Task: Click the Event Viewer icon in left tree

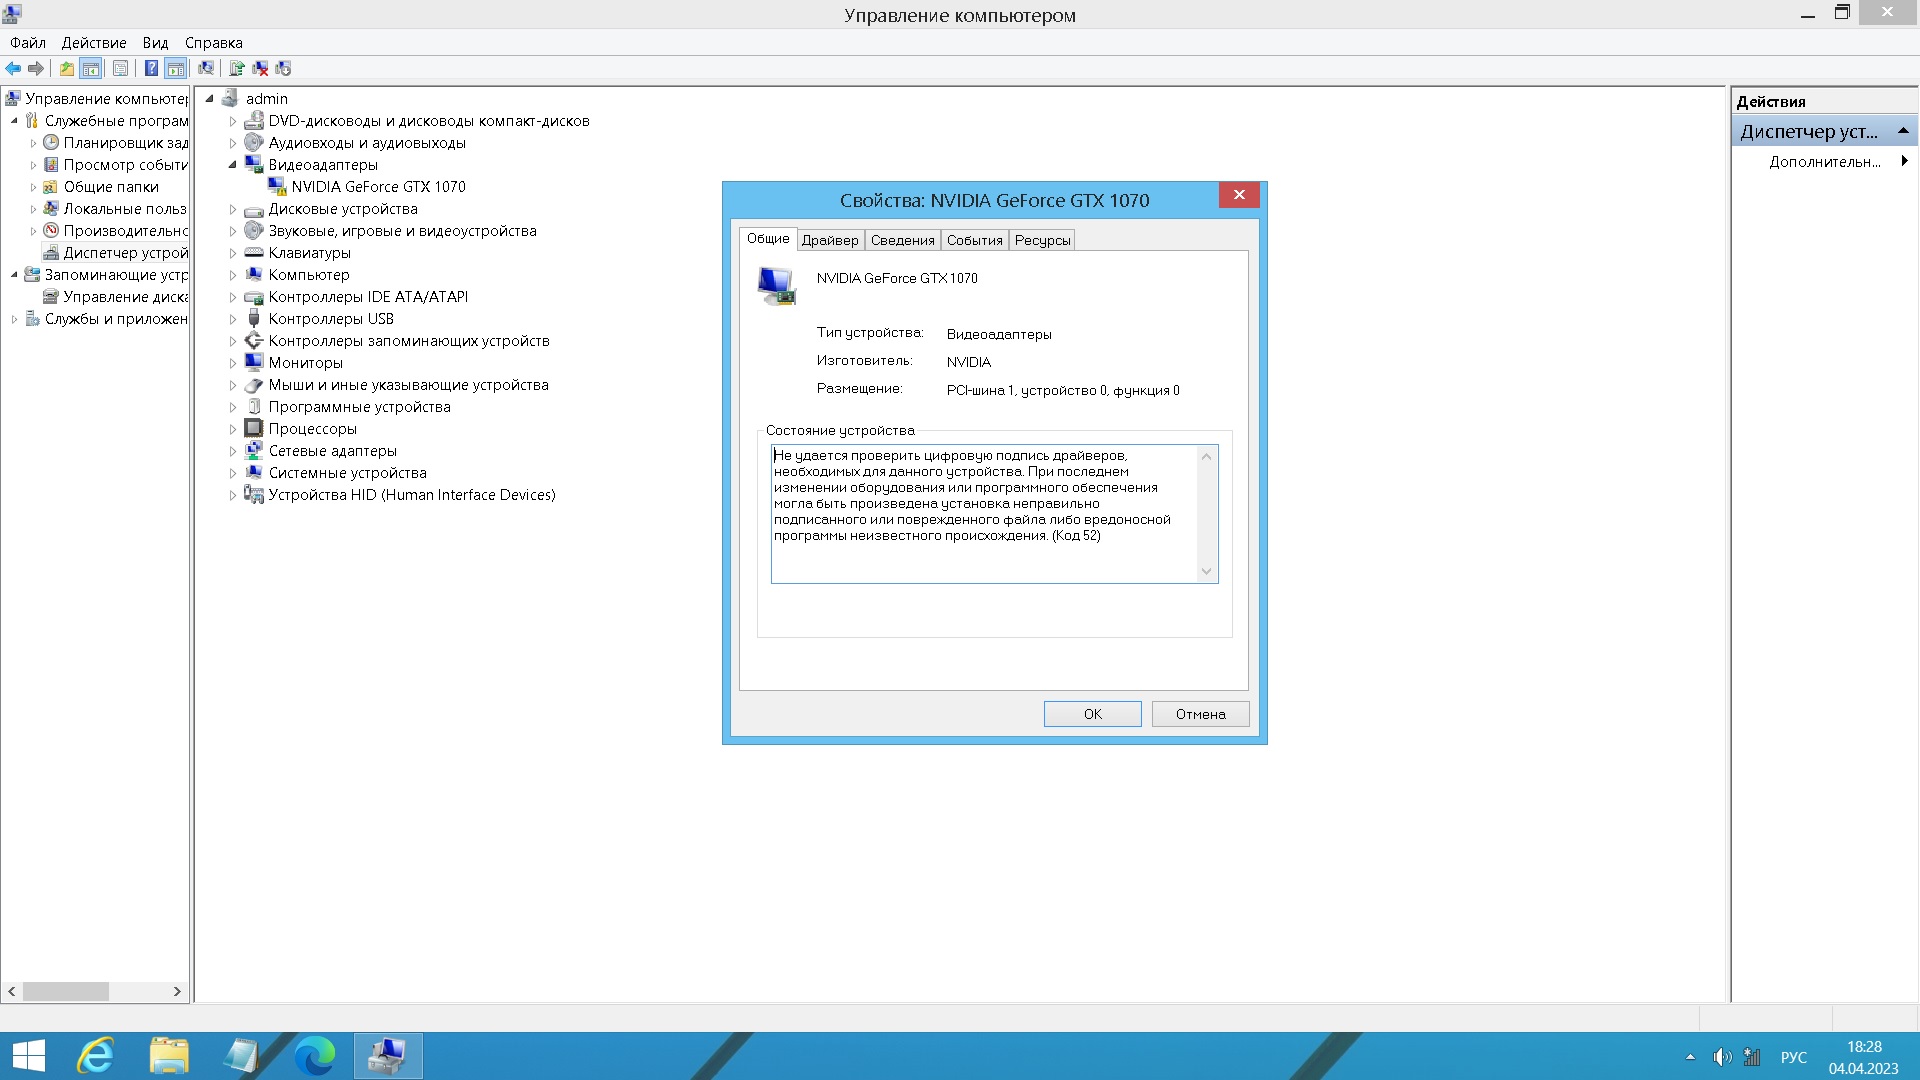Action: 51,165
